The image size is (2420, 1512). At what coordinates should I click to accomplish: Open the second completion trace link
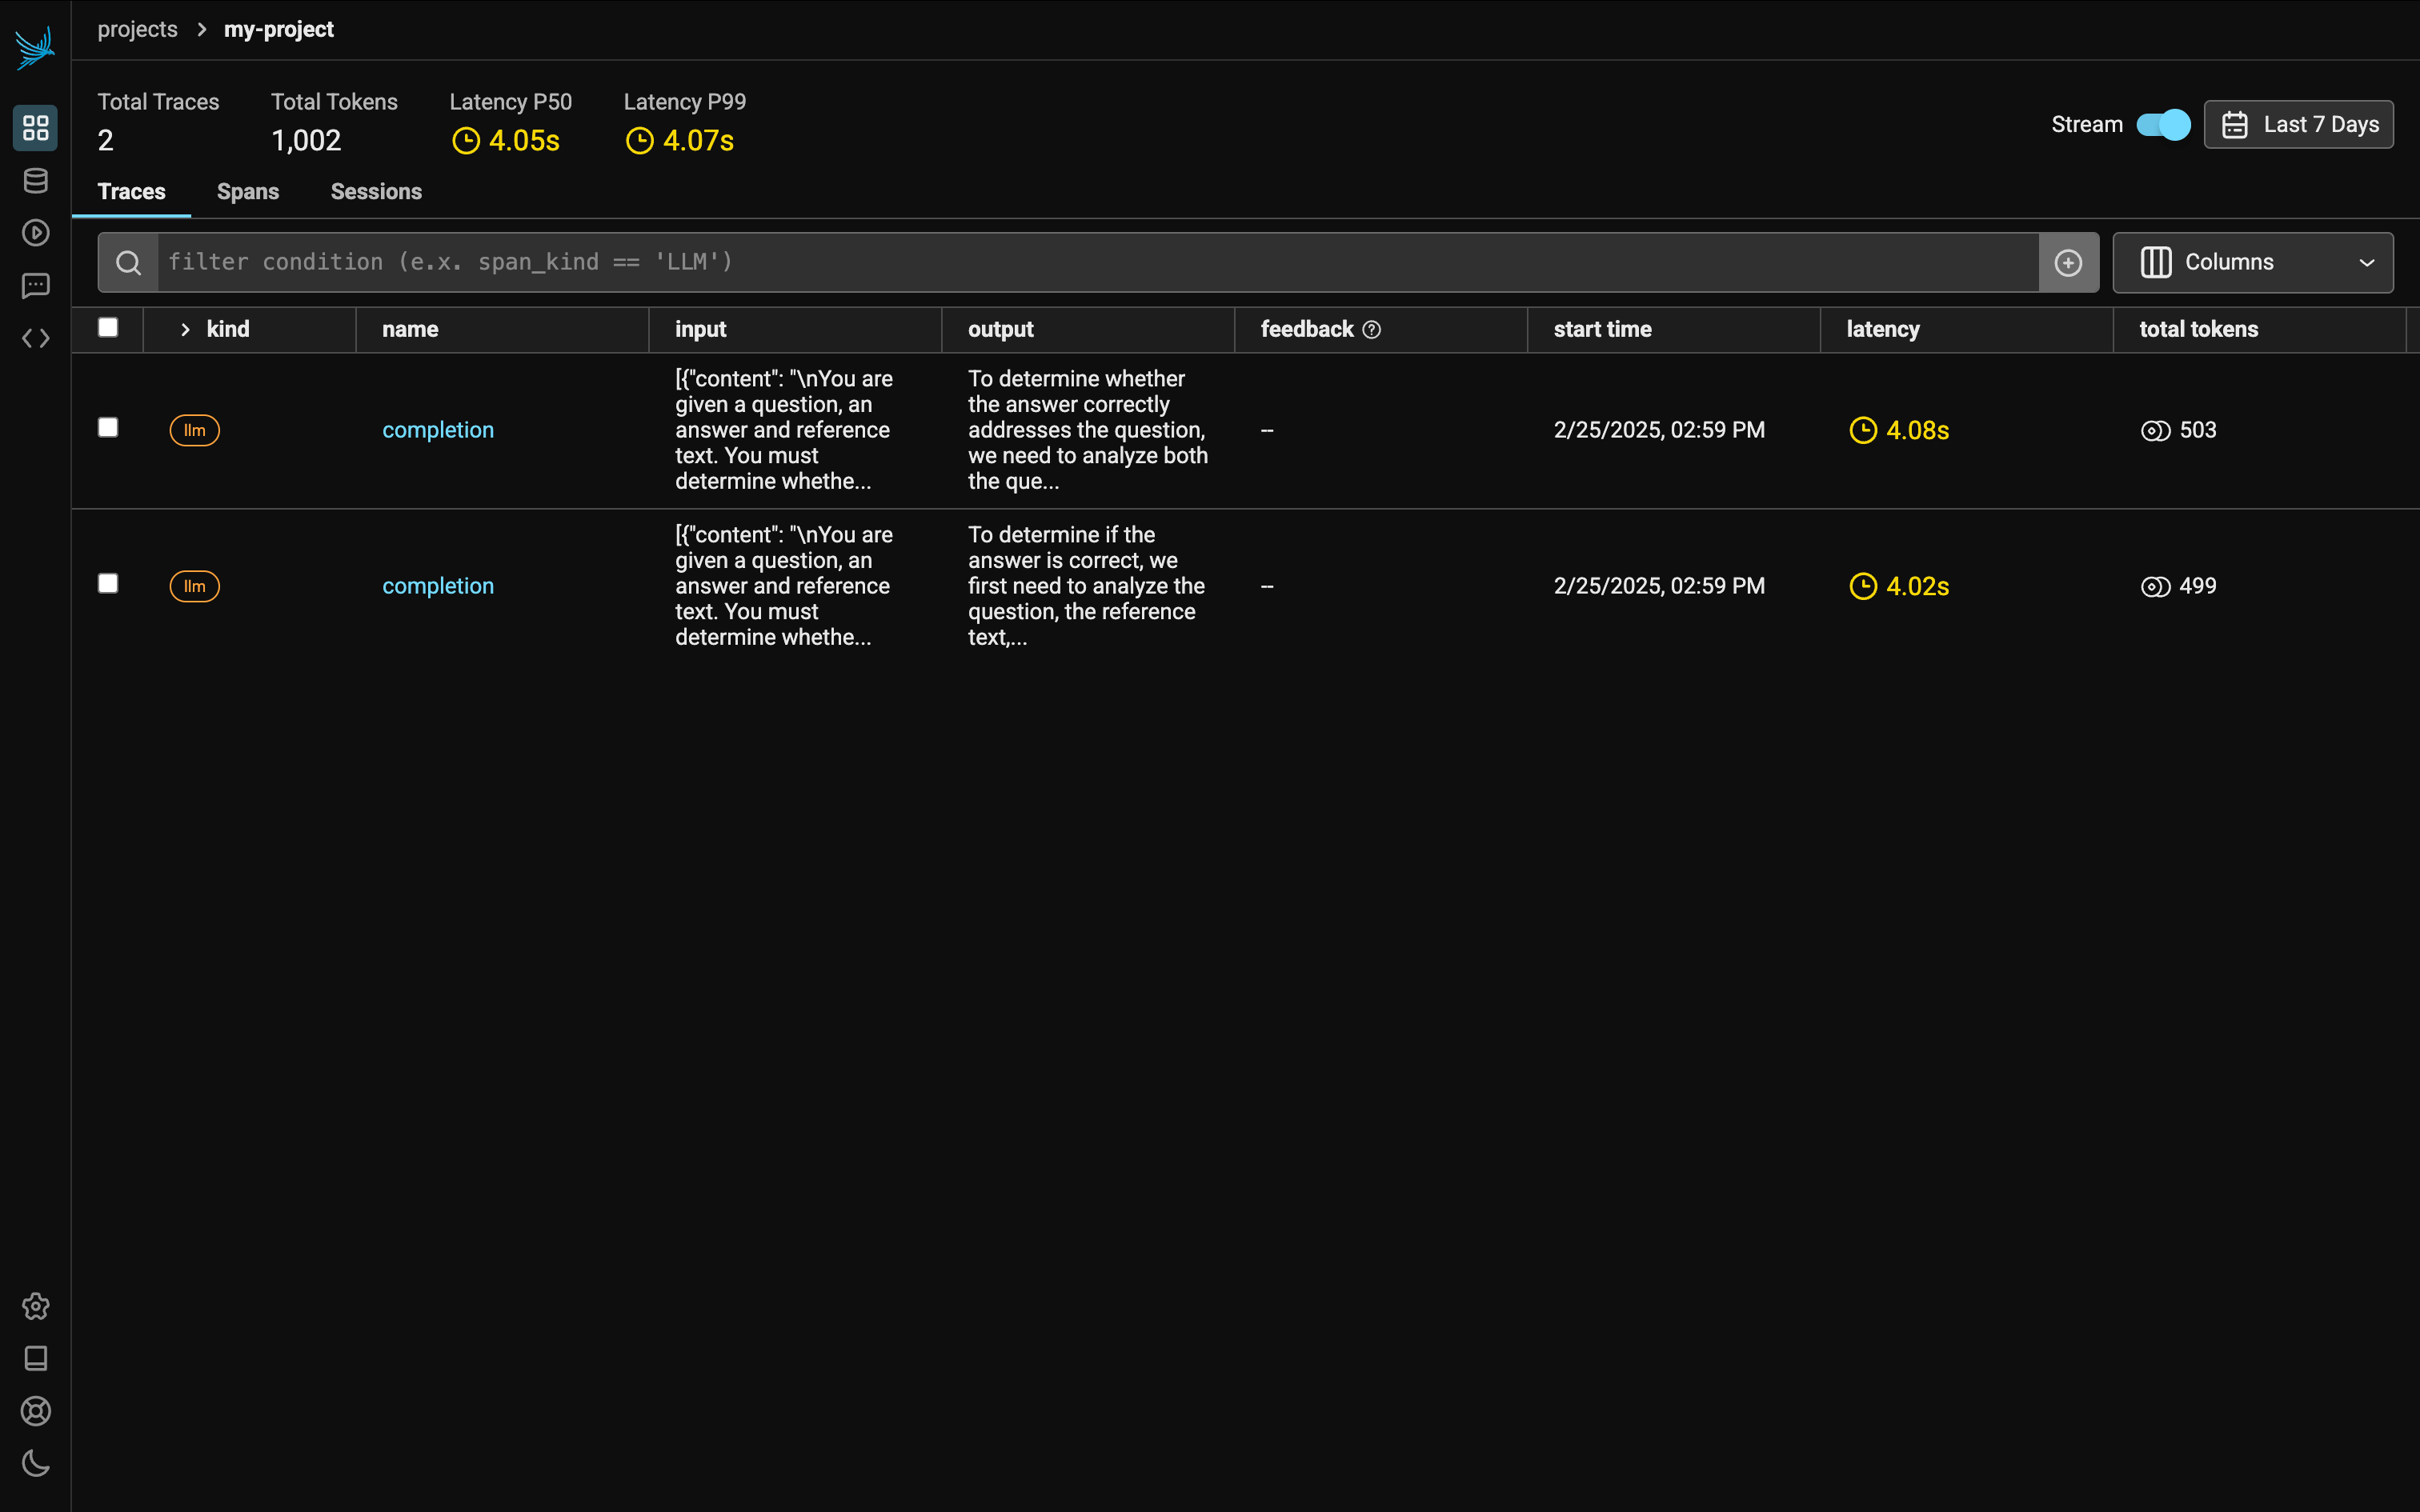[438, 586]
